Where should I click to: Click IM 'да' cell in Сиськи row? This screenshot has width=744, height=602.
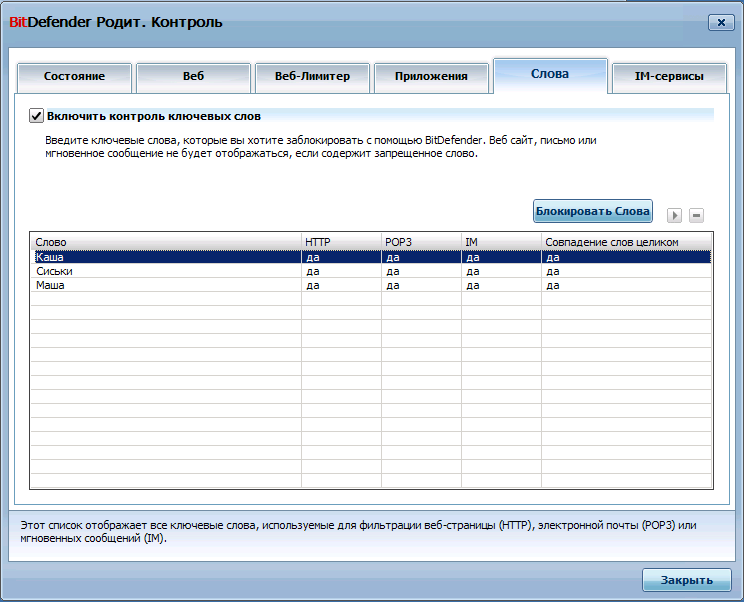click(501, 271)
